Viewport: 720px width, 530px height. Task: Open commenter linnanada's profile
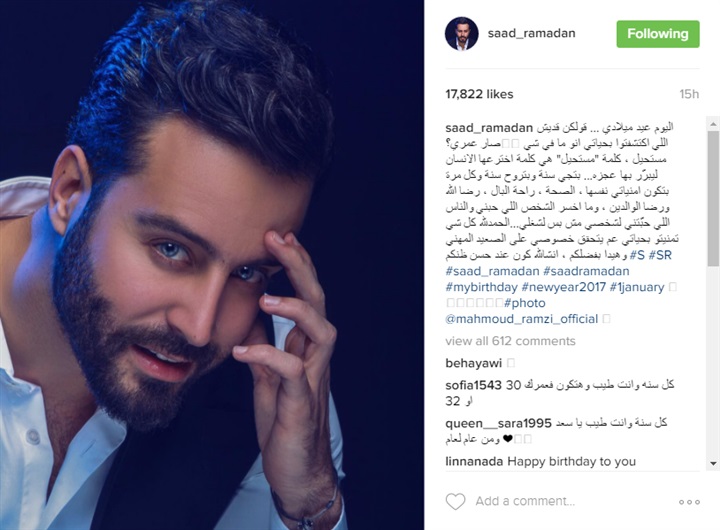(474, 461)
